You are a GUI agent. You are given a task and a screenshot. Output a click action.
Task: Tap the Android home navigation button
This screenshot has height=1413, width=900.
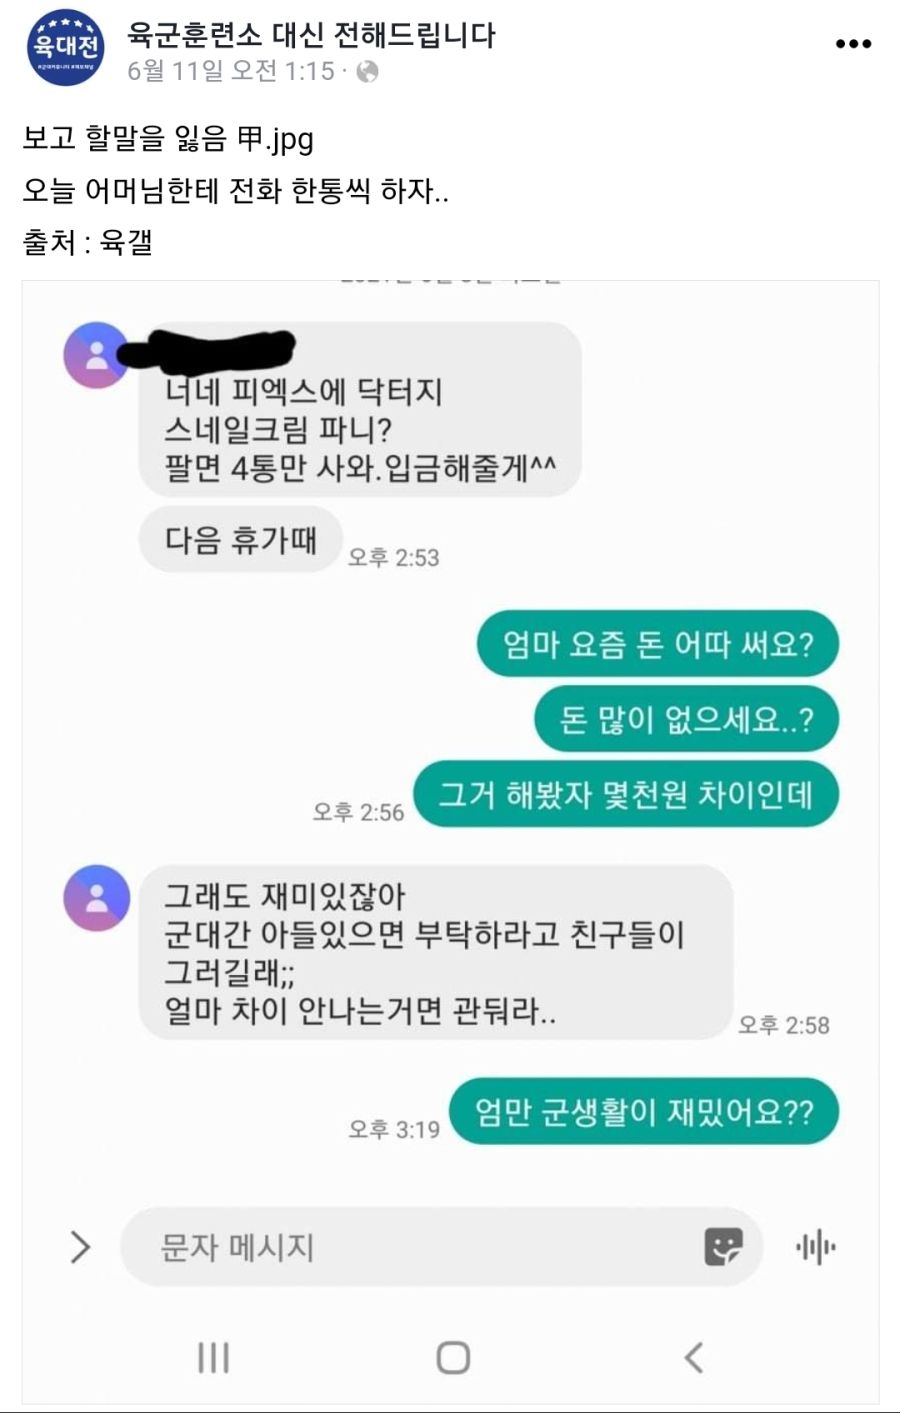tap(453, 1357)
